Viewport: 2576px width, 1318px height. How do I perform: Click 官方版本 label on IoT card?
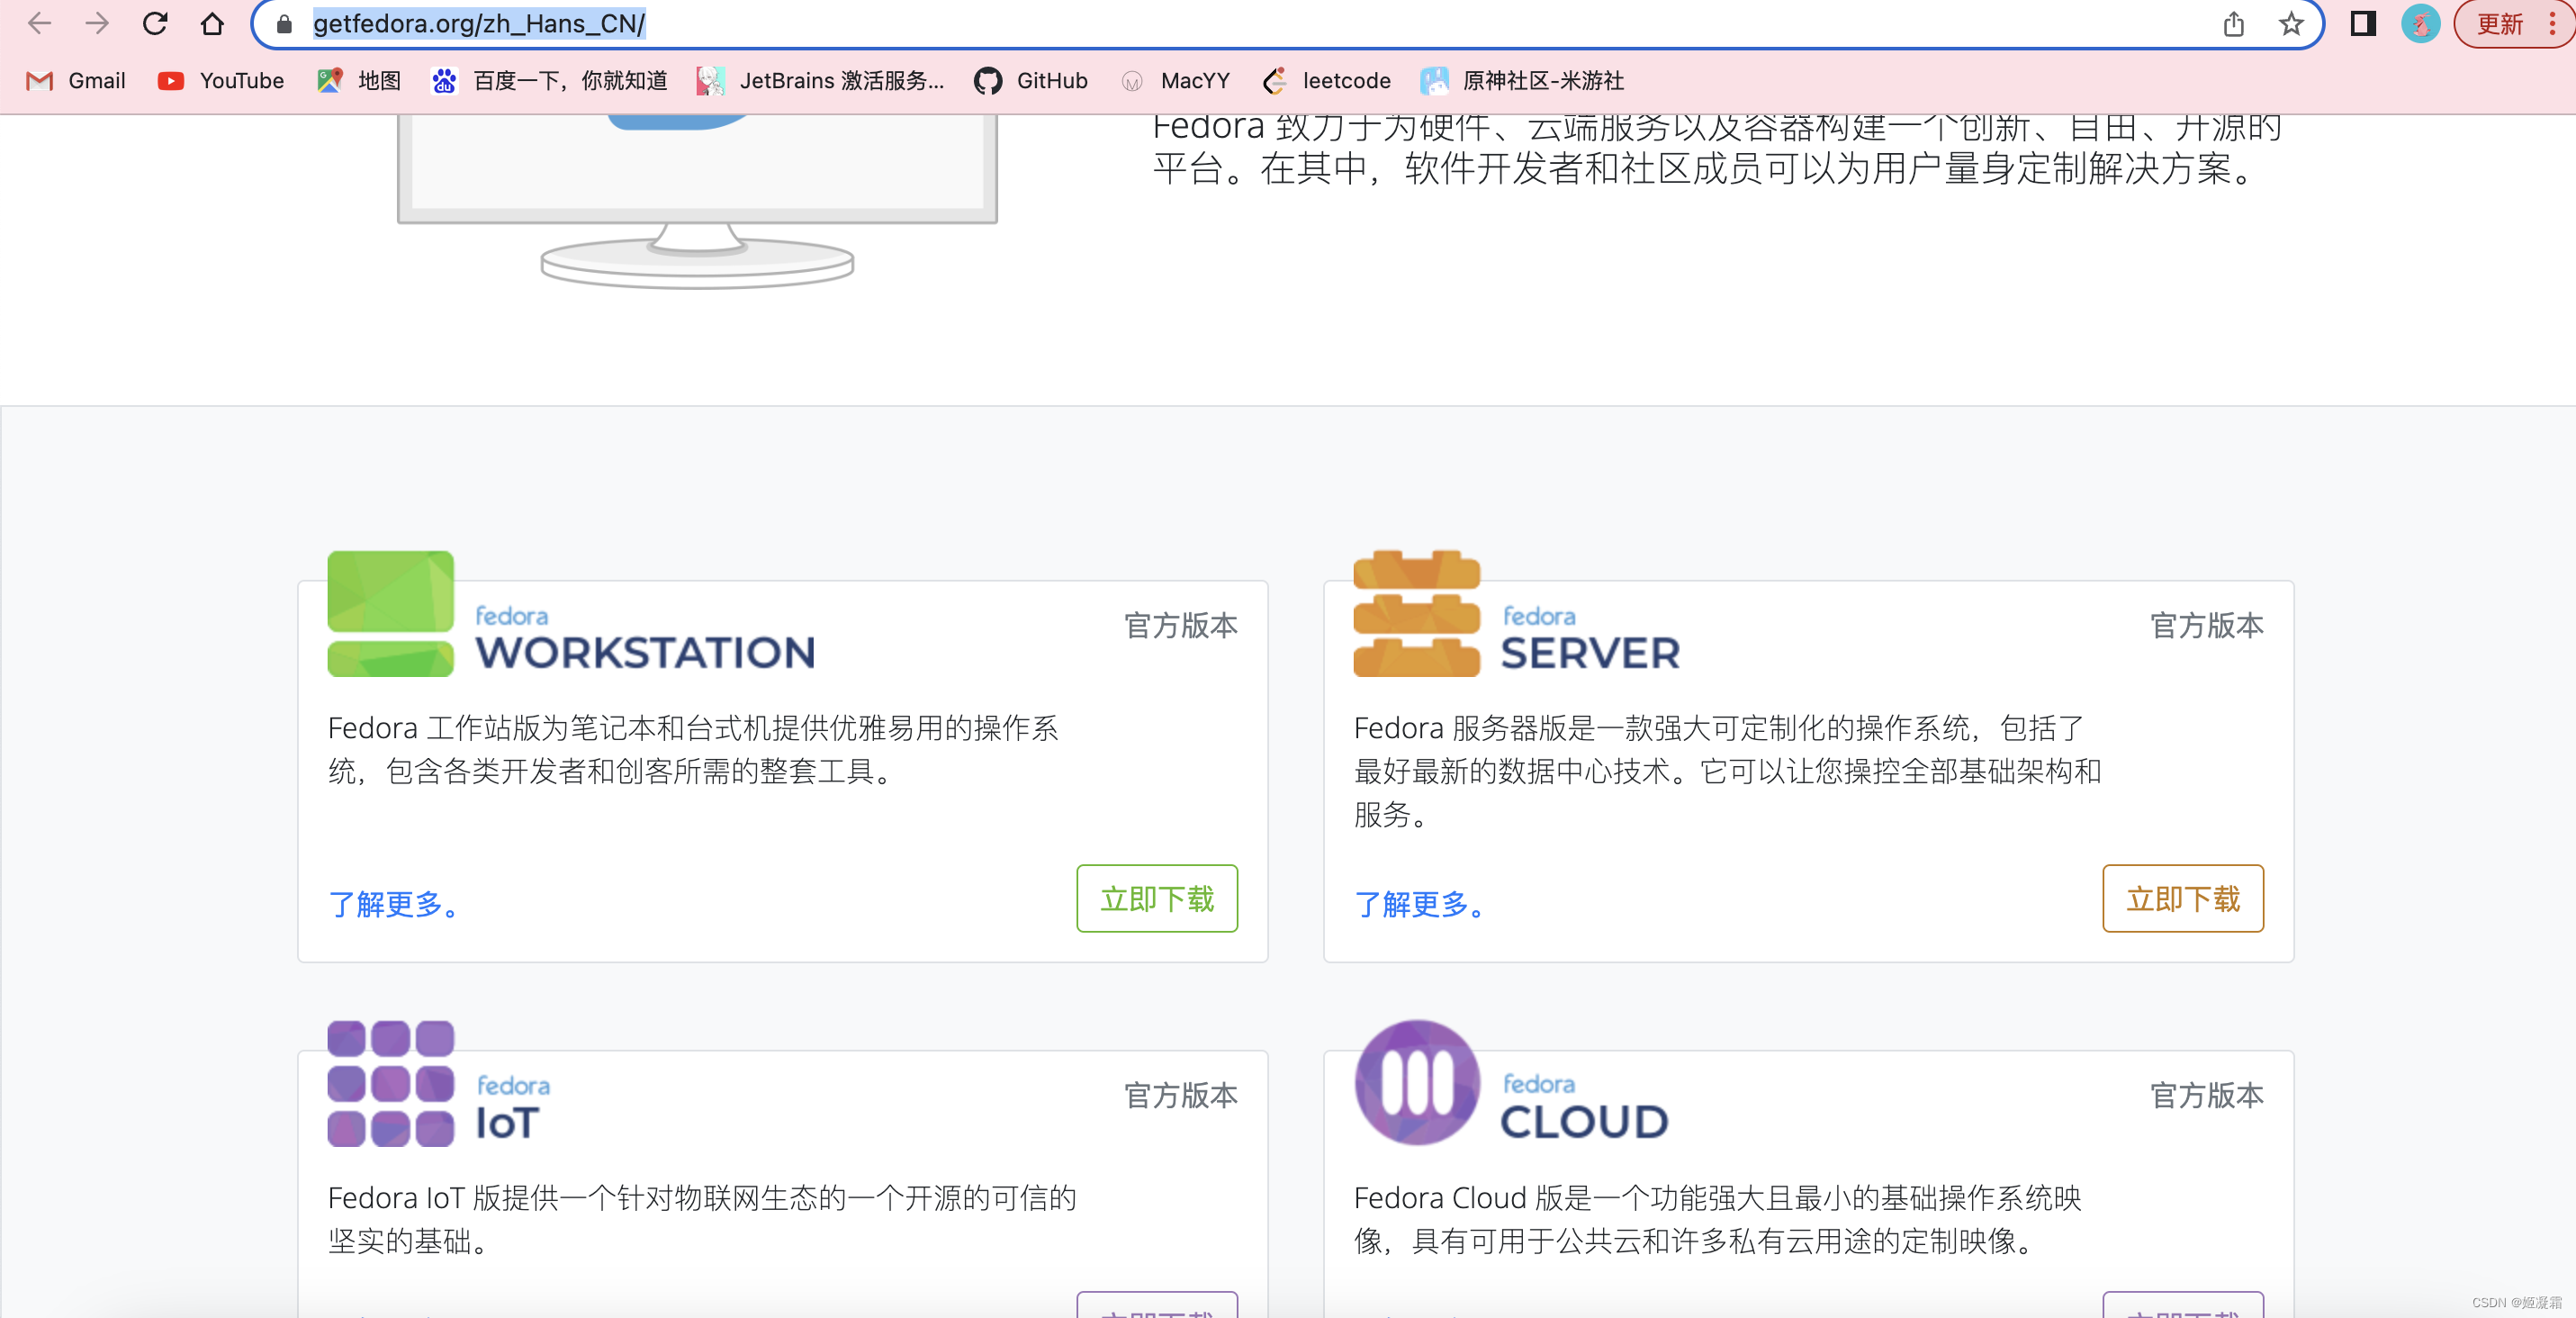click(x=1181, y=1095)
